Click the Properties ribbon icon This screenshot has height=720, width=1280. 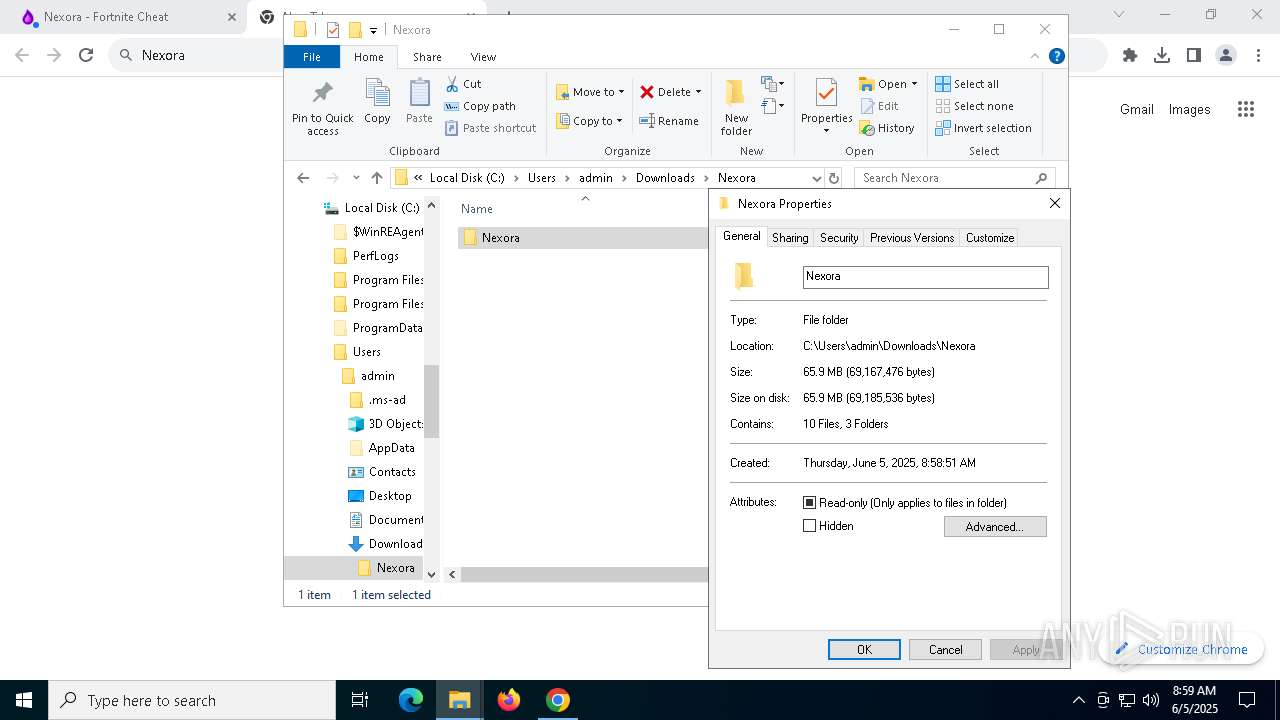(x=826, y=93)
